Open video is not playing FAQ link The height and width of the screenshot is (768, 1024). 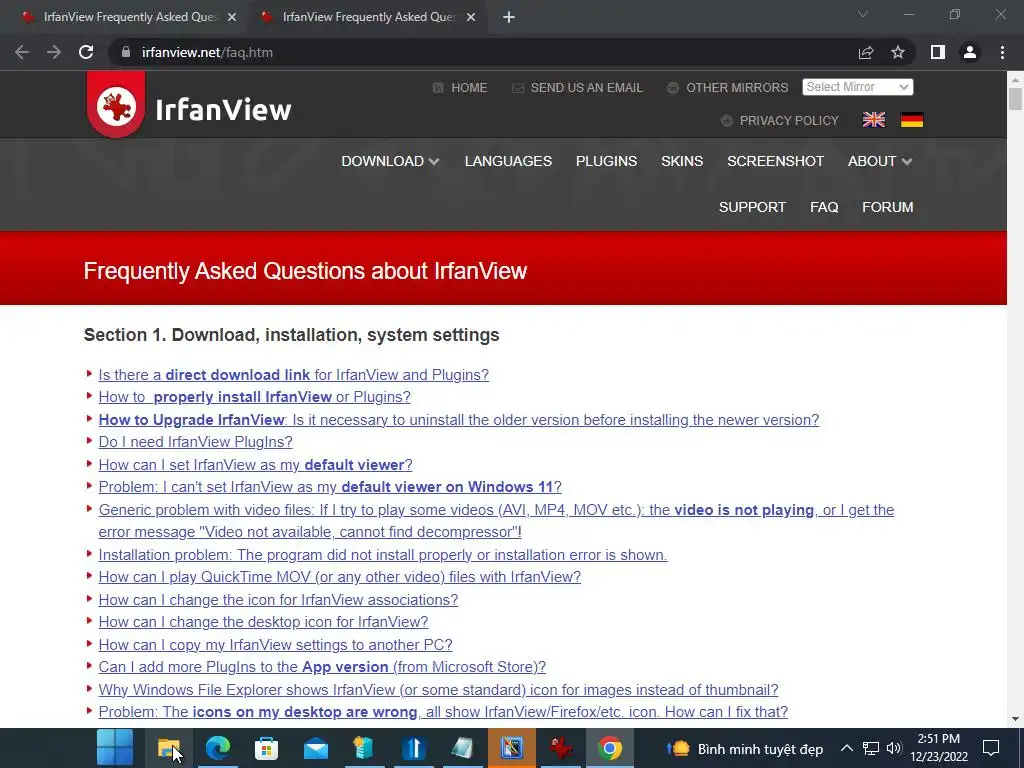496,521
